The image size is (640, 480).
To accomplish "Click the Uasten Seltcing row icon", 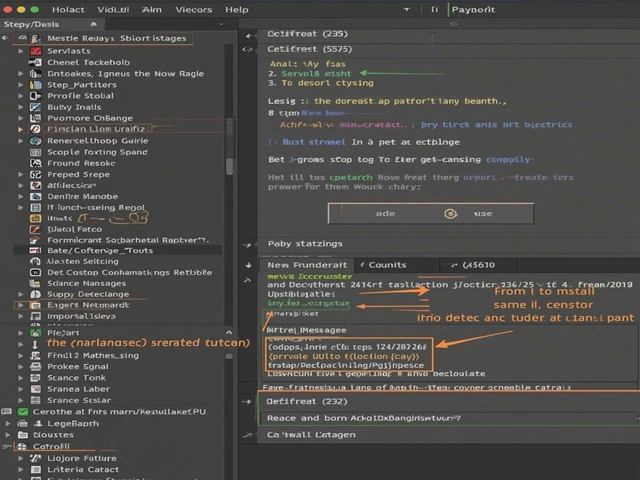I will [36, 261].
